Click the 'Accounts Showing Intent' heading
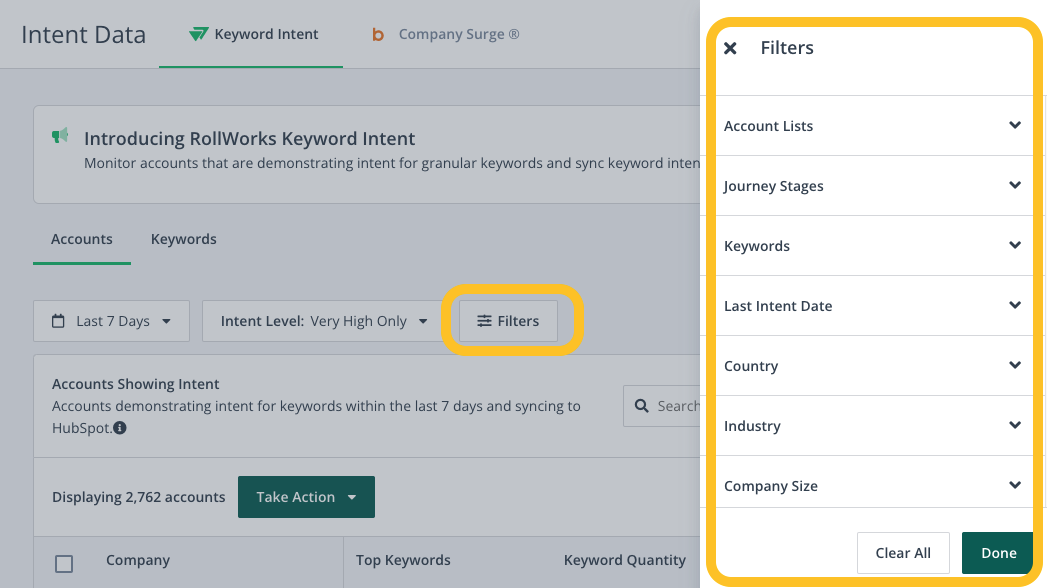The image size is (1047, 588). (136, 384)
